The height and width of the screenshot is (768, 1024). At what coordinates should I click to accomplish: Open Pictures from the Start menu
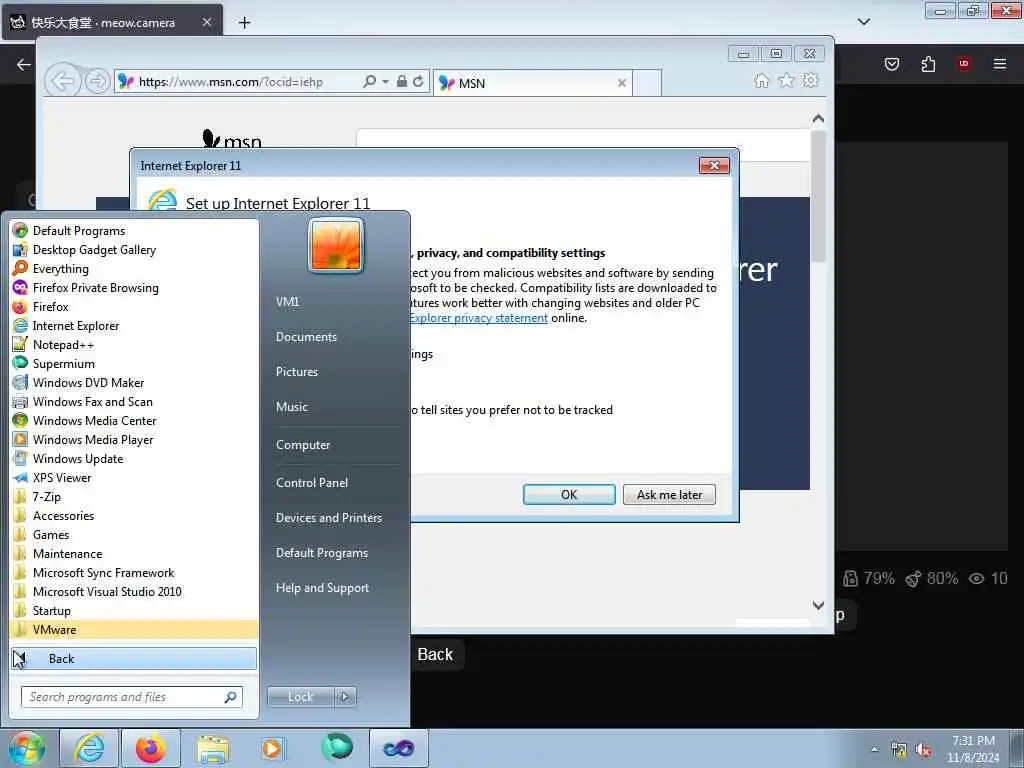(x=296, y=371)
